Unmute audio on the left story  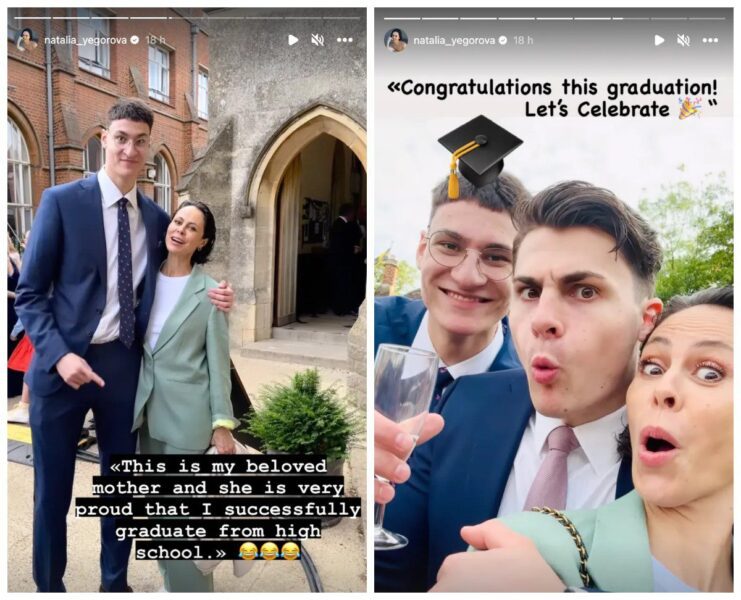tap(318, 40)
